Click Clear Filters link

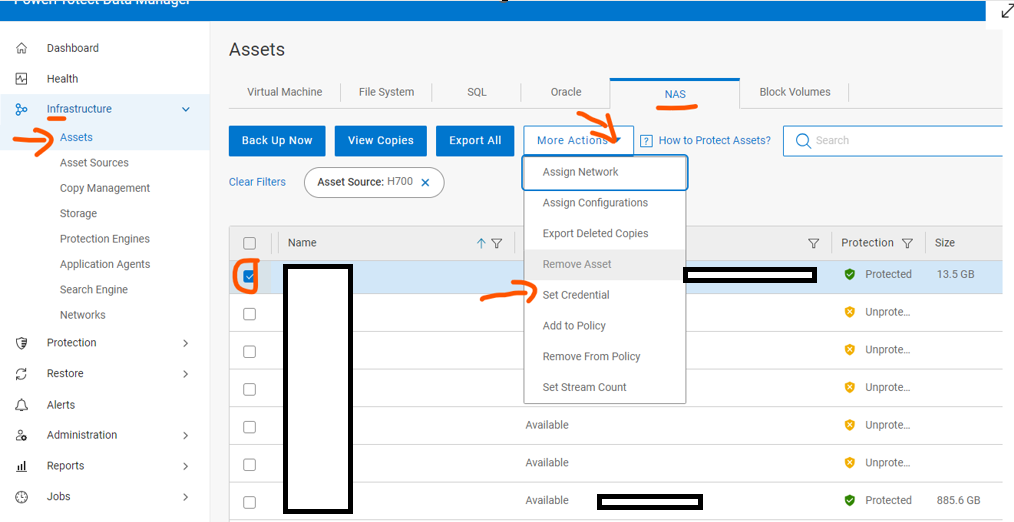point(257,182)
